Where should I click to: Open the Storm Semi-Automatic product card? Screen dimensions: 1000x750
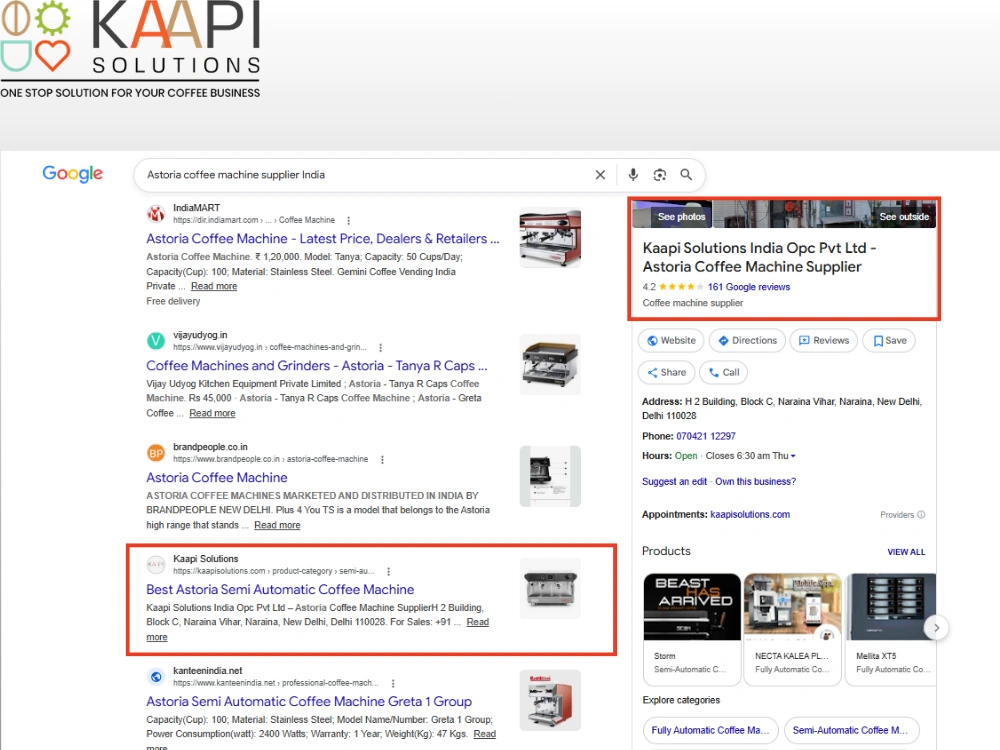[x=692, y=629]
